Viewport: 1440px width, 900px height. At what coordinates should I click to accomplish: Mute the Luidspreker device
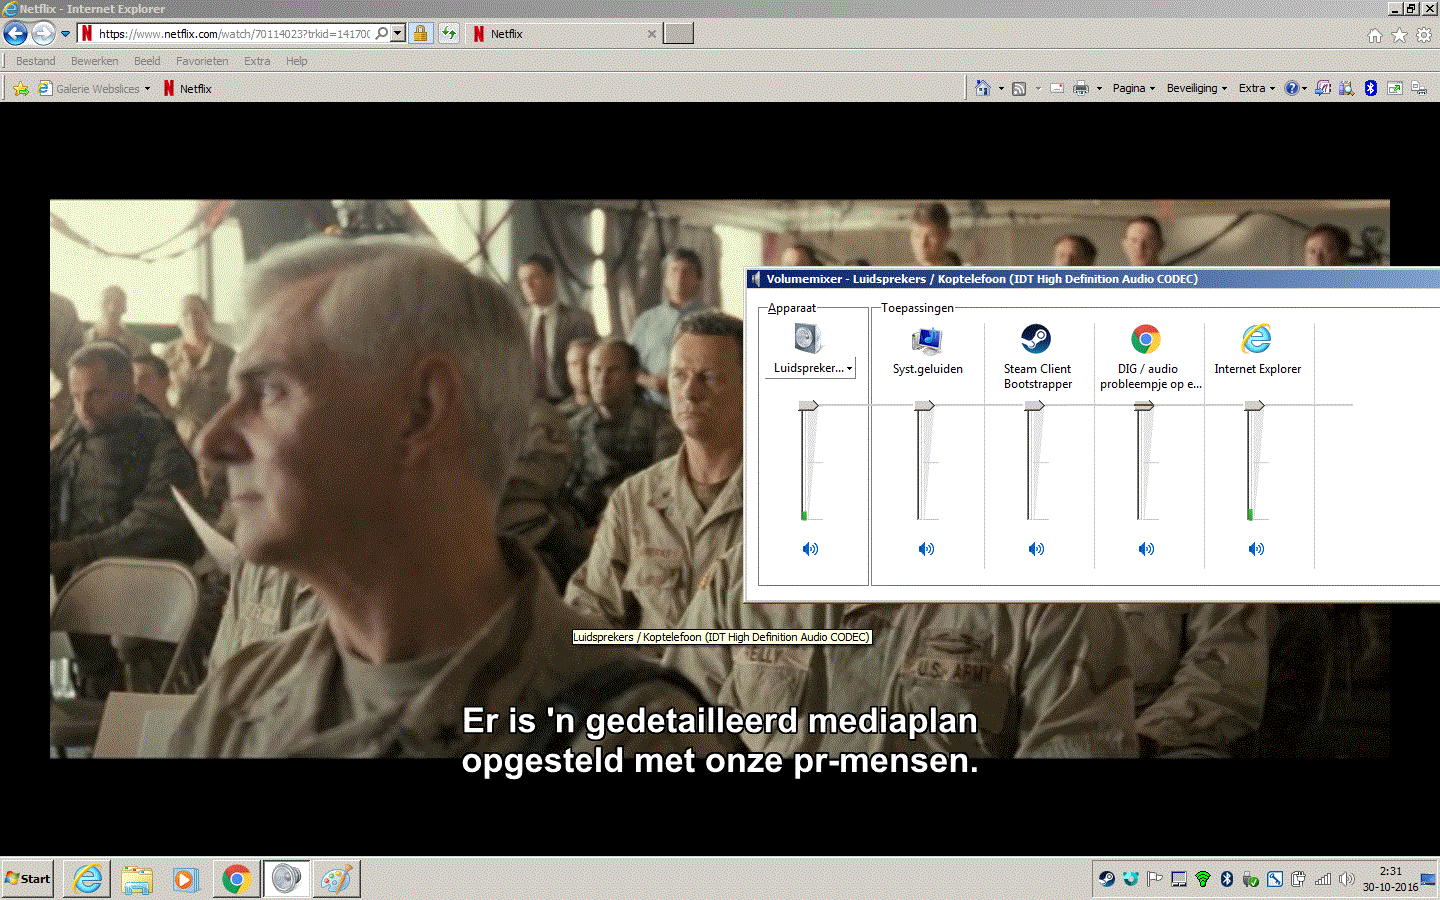[x=810, y=549]
